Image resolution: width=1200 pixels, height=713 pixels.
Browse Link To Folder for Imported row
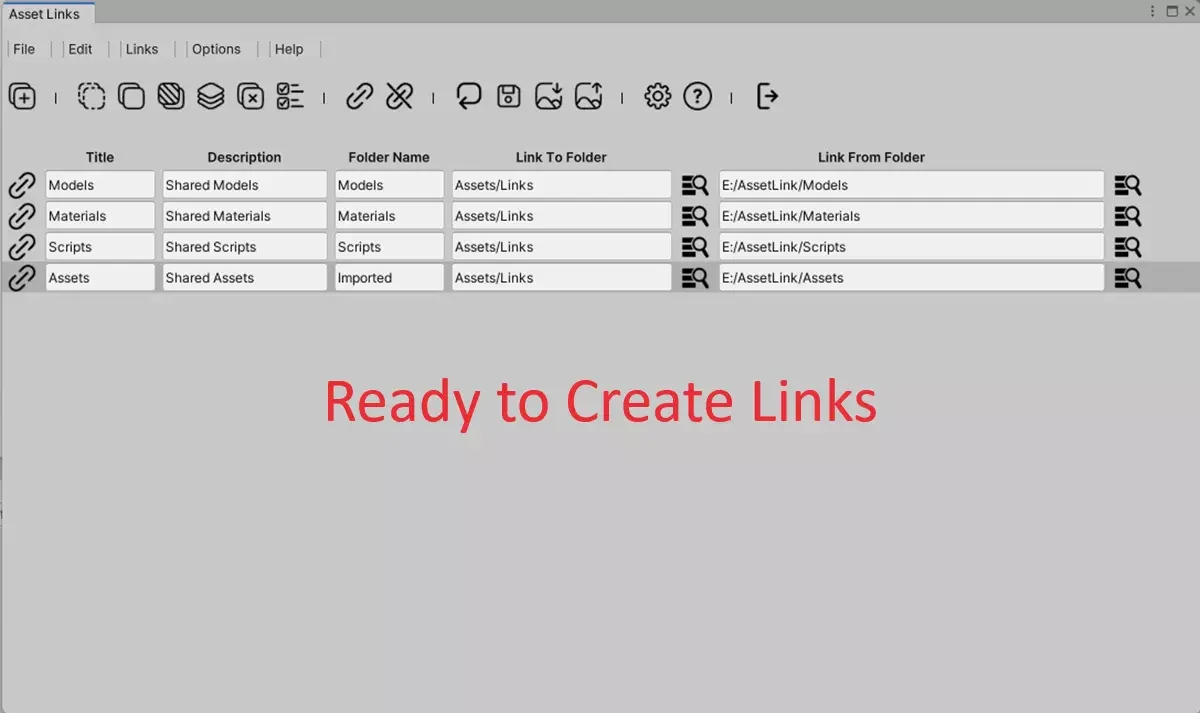tap(695, 278)
